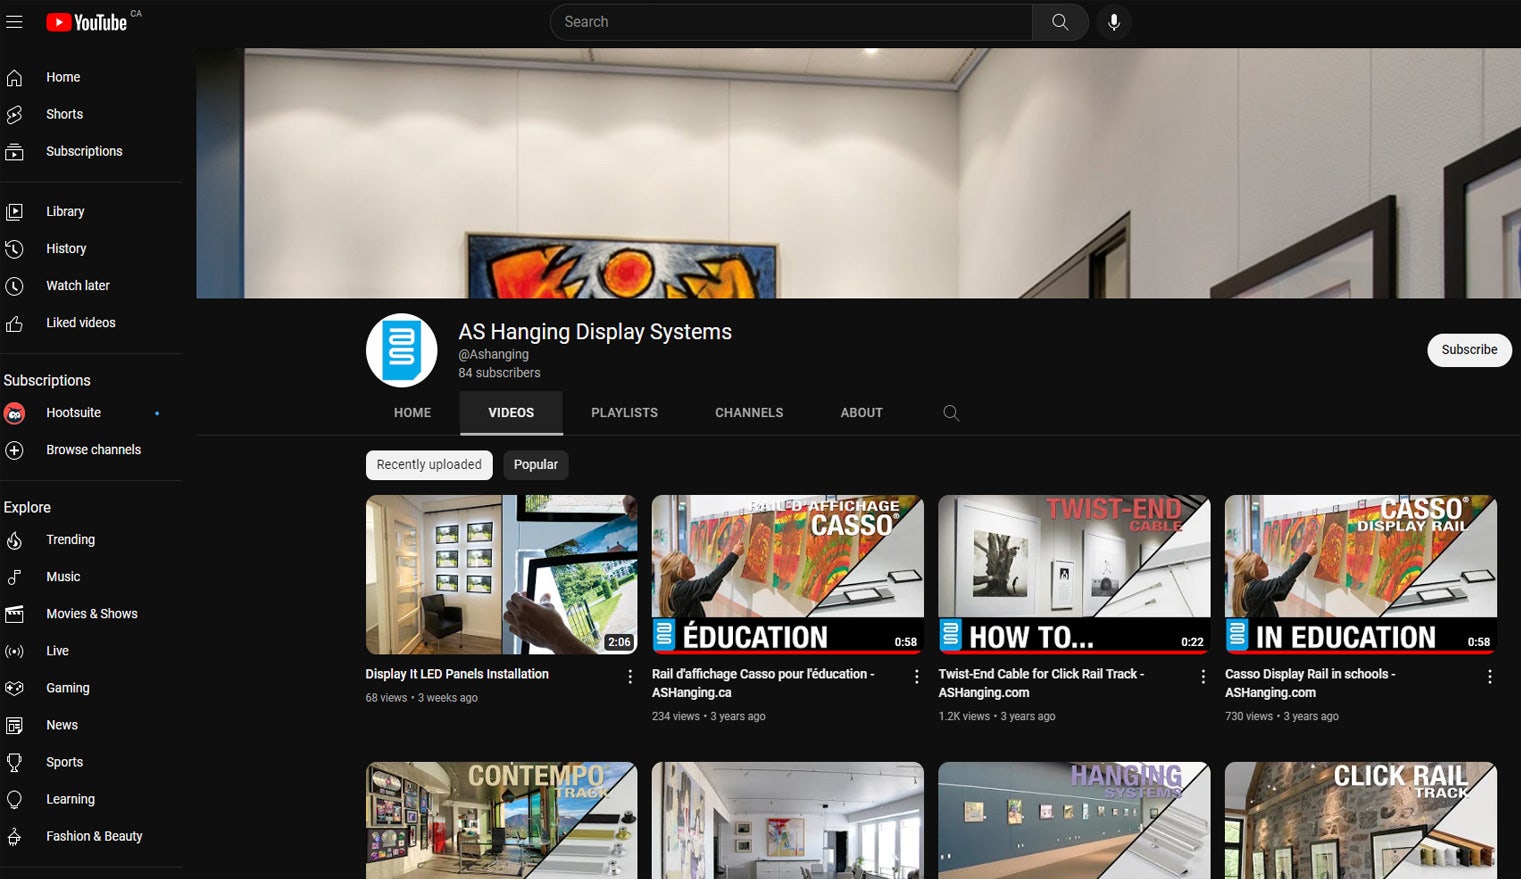
Task: Open options menu for Rail d'affichage Casso video
Action: click(917, 677)
